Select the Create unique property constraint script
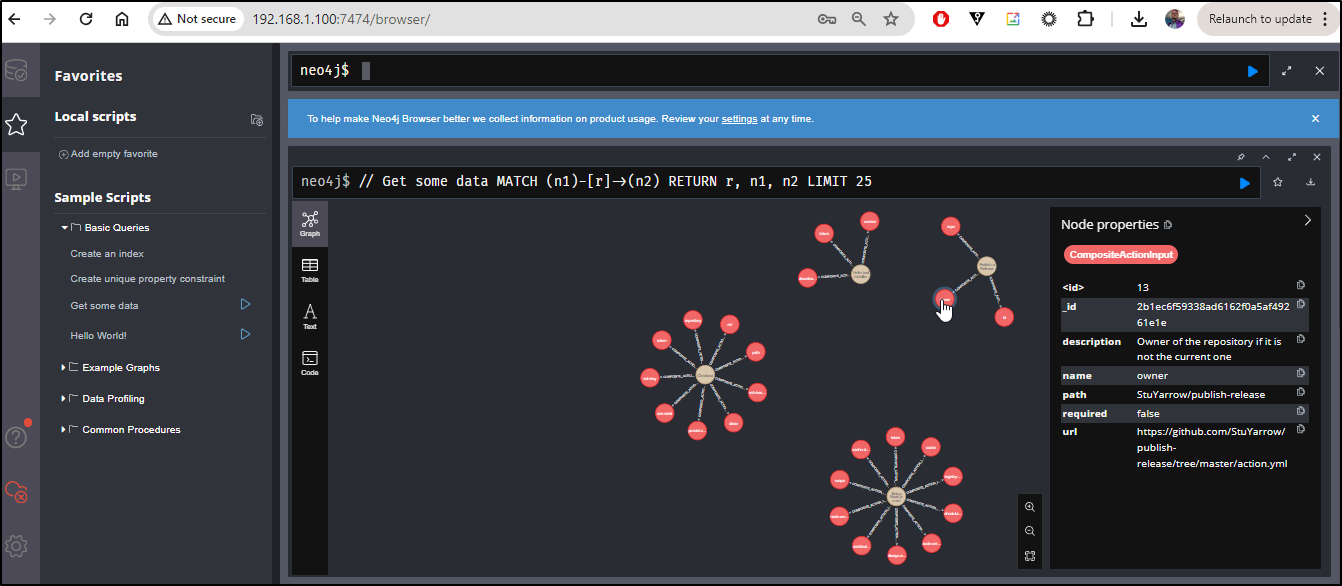 point(148,279)
